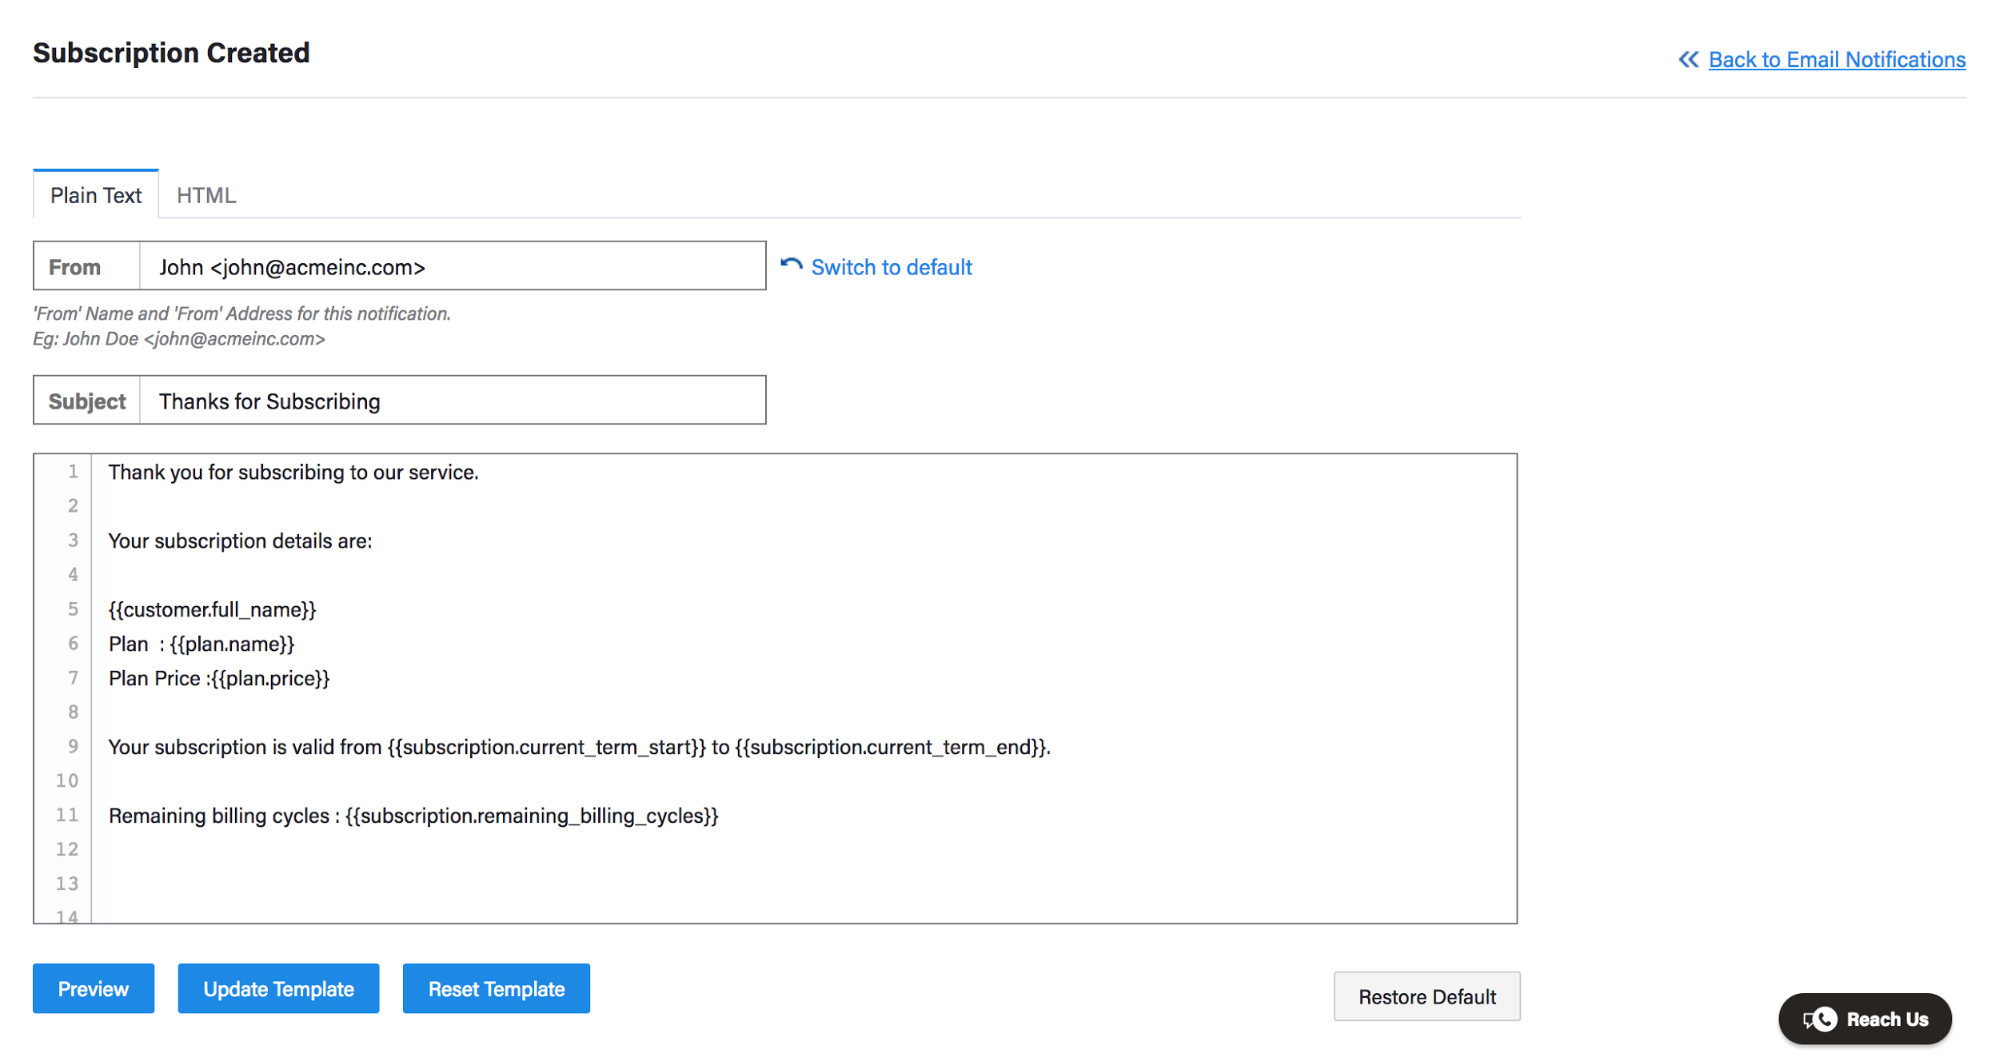Click the Plan Price line in editor

219,678
